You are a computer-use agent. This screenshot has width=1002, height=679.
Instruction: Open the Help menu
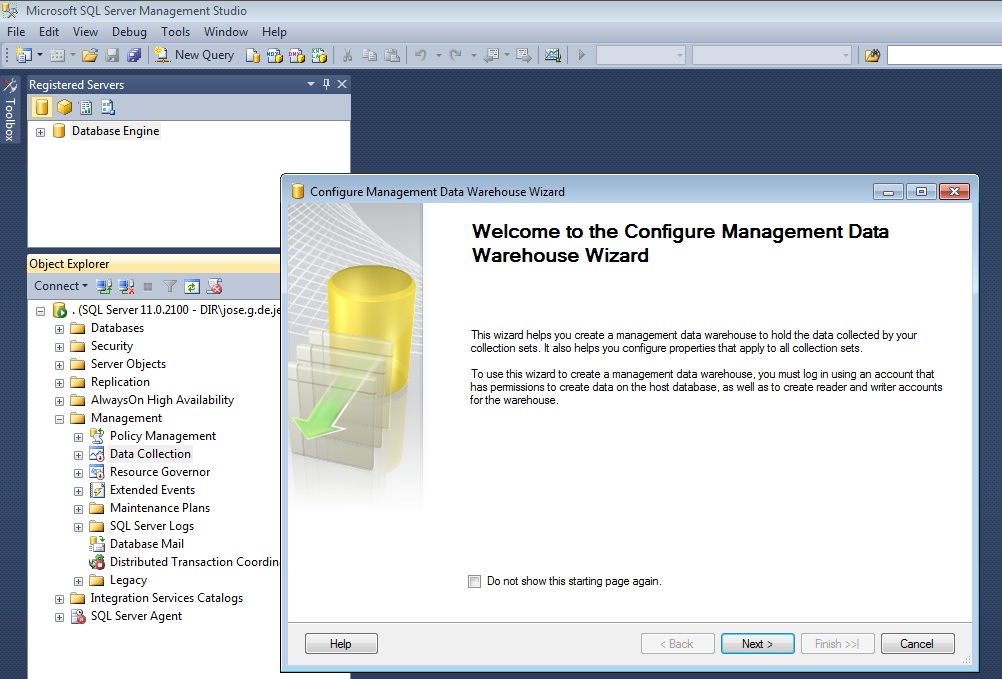coord(274,32)
